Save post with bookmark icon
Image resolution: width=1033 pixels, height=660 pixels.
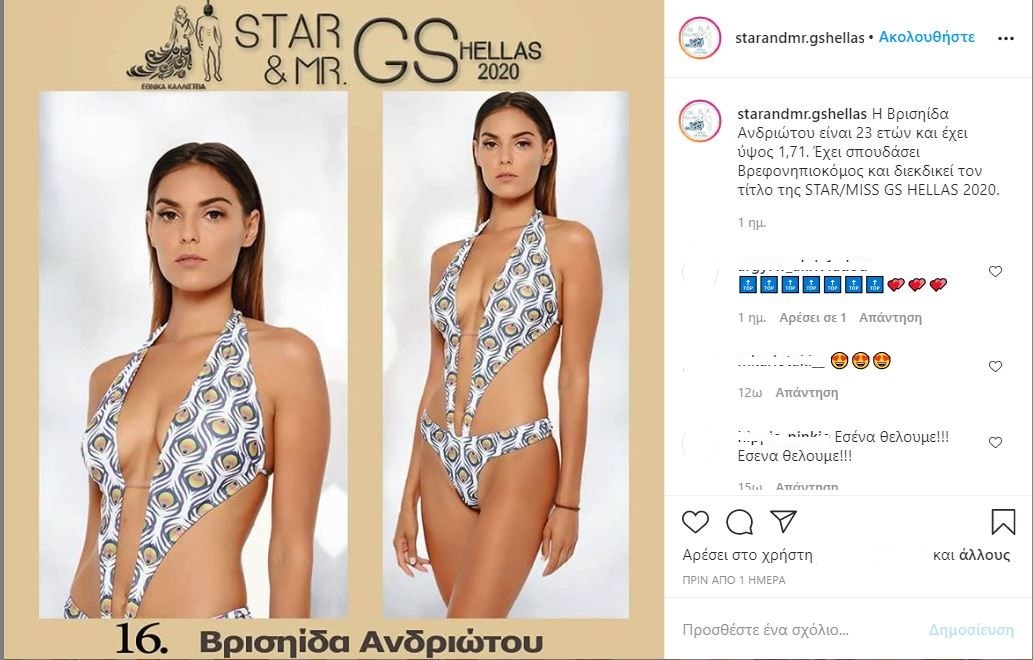click(x=1003, y=522)
